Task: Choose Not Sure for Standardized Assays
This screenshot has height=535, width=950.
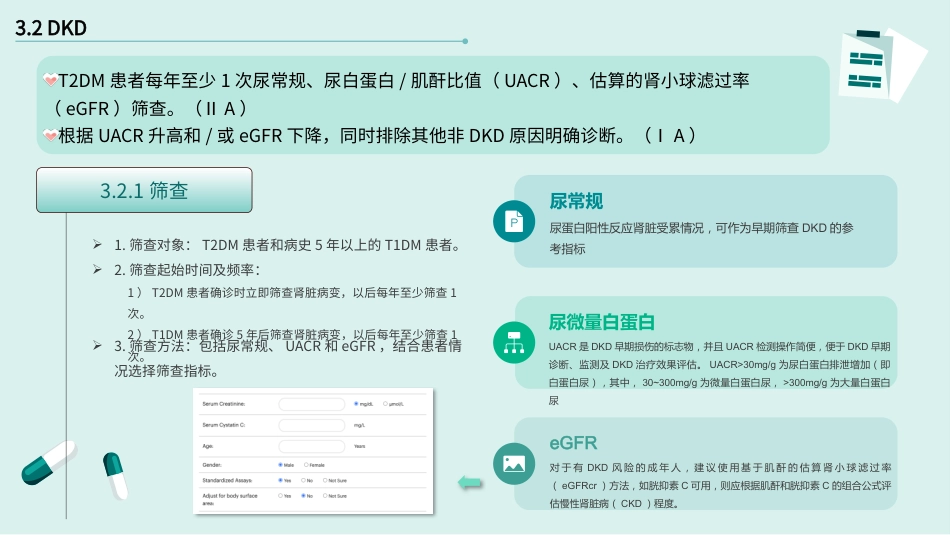Action: point(325,480)
